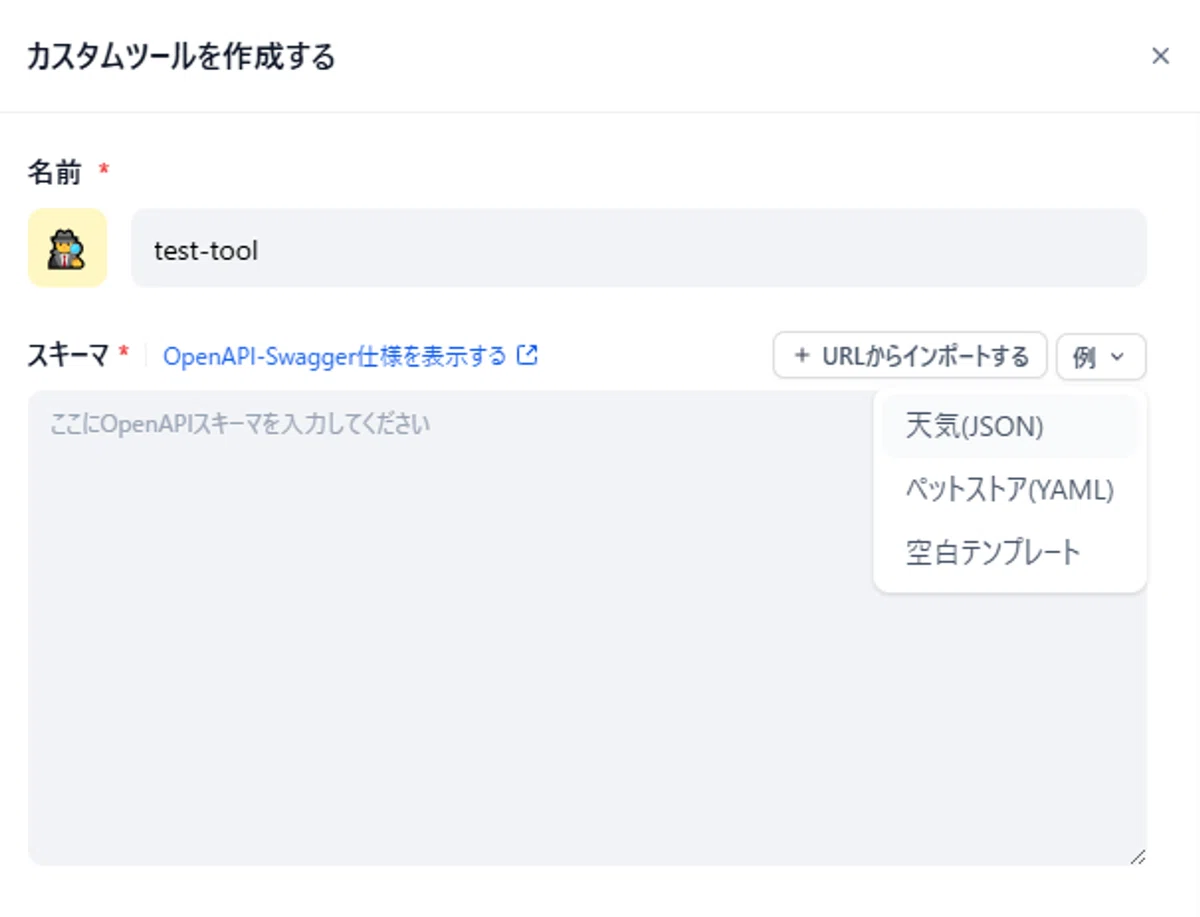Choose the ペットストア(YAML) example
This screenshot has height=917, width=1200.
[1010, 489]
